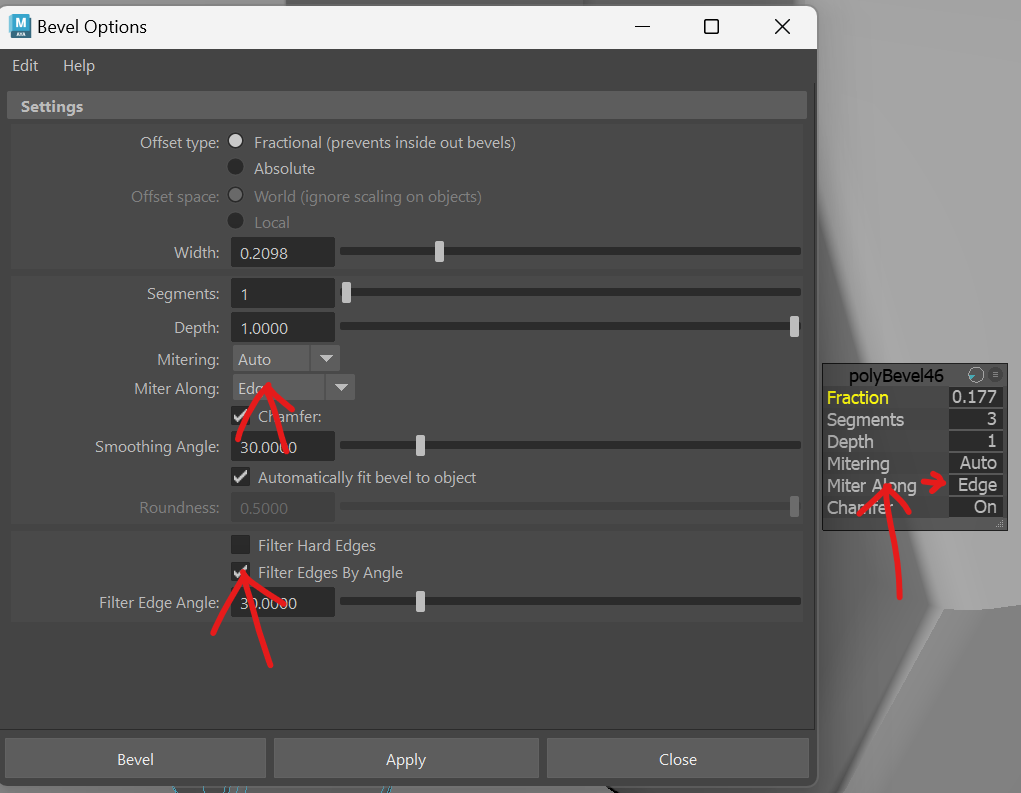Click the Maya icon in the title bar
The height and width of the screenshot is (793, 1021).
(x=22, y=26)
